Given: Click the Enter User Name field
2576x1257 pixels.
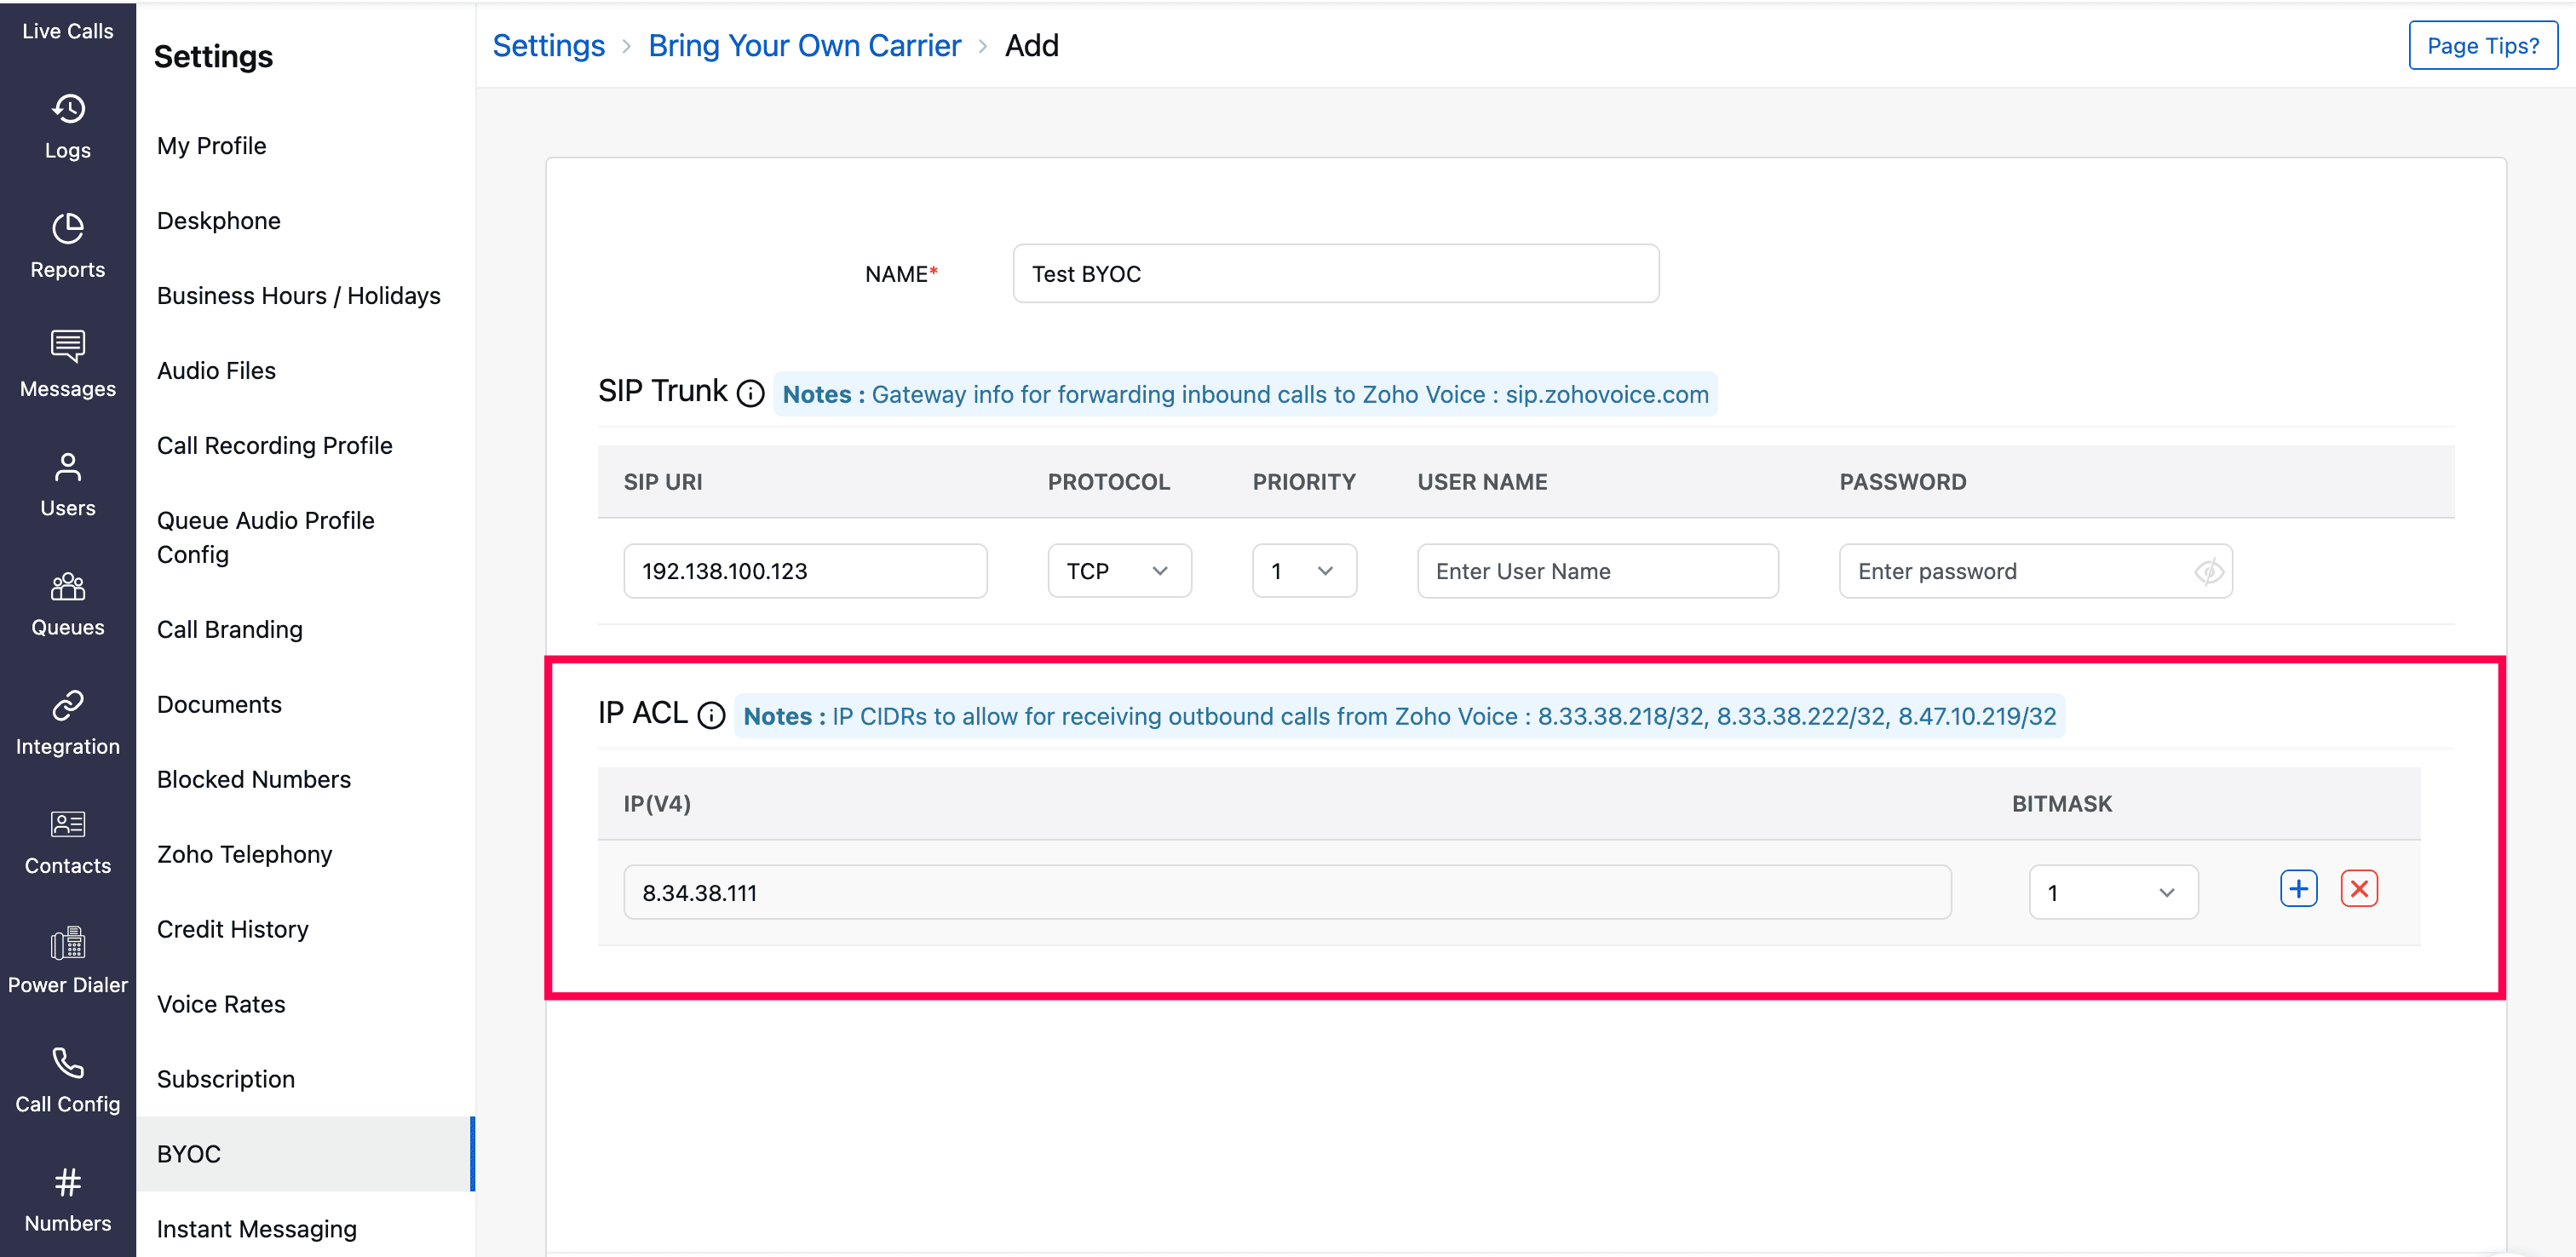Looking at the screenshot, I should point(1597,572).
